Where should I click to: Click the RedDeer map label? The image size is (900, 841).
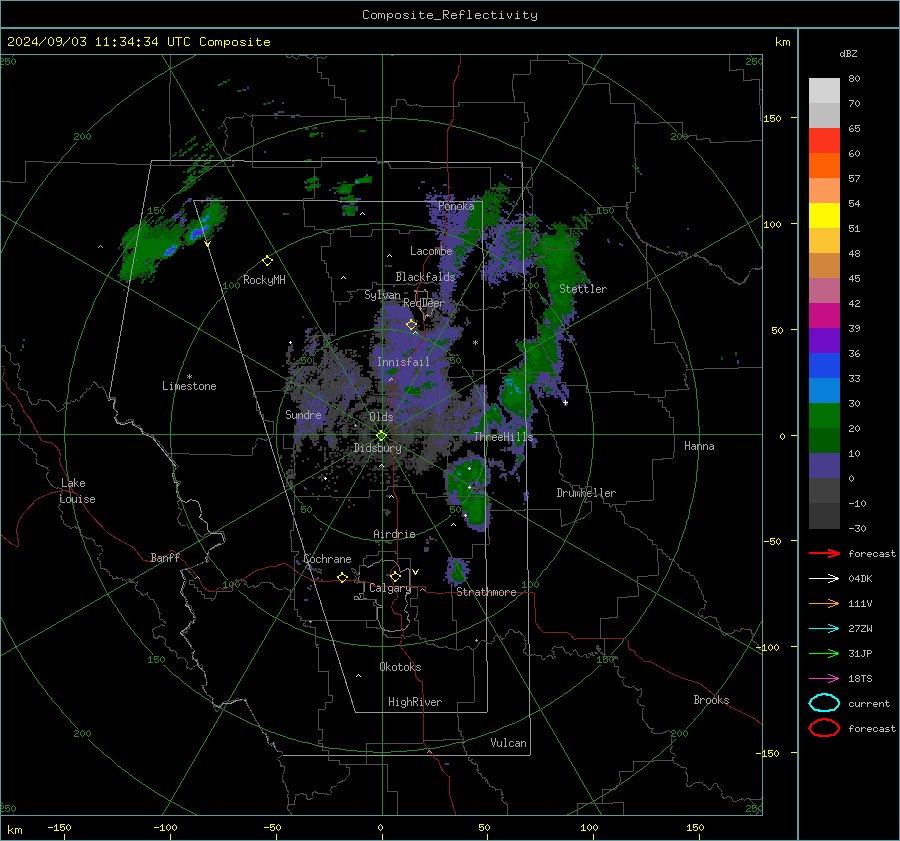pyautogui.click(x=424, y=303)
